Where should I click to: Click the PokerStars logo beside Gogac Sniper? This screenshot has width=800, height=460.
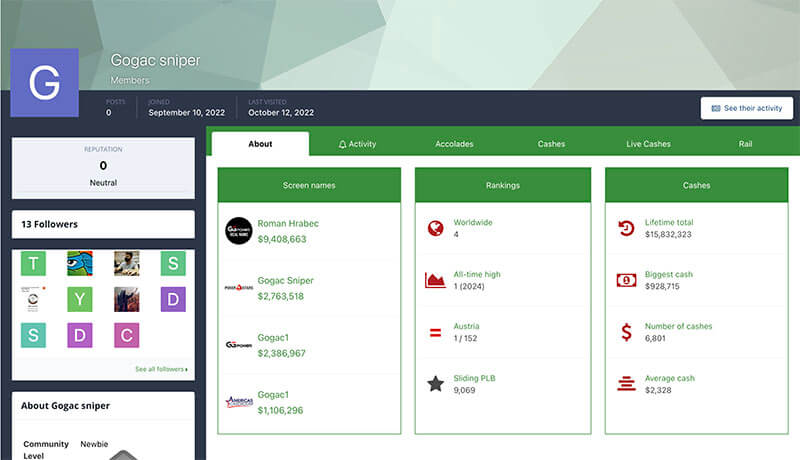coord(238,288)
